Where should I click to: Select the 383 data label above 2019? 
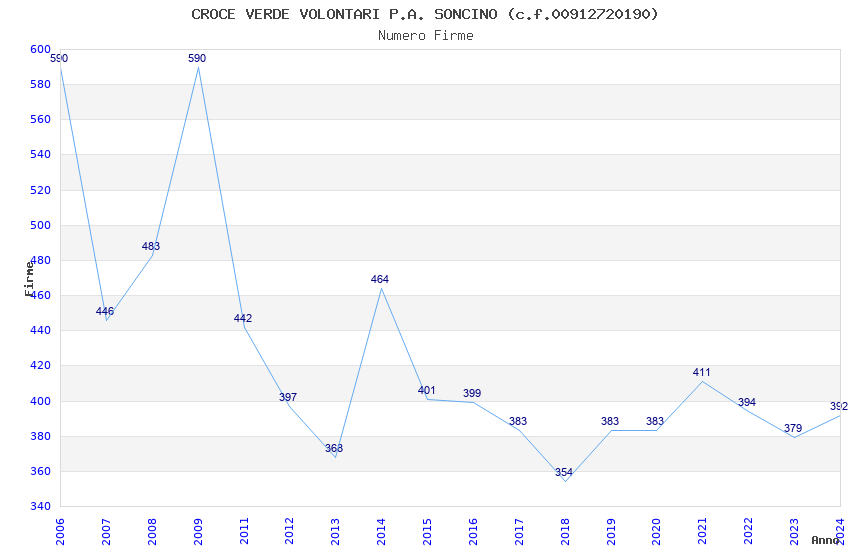coord(610,422)
